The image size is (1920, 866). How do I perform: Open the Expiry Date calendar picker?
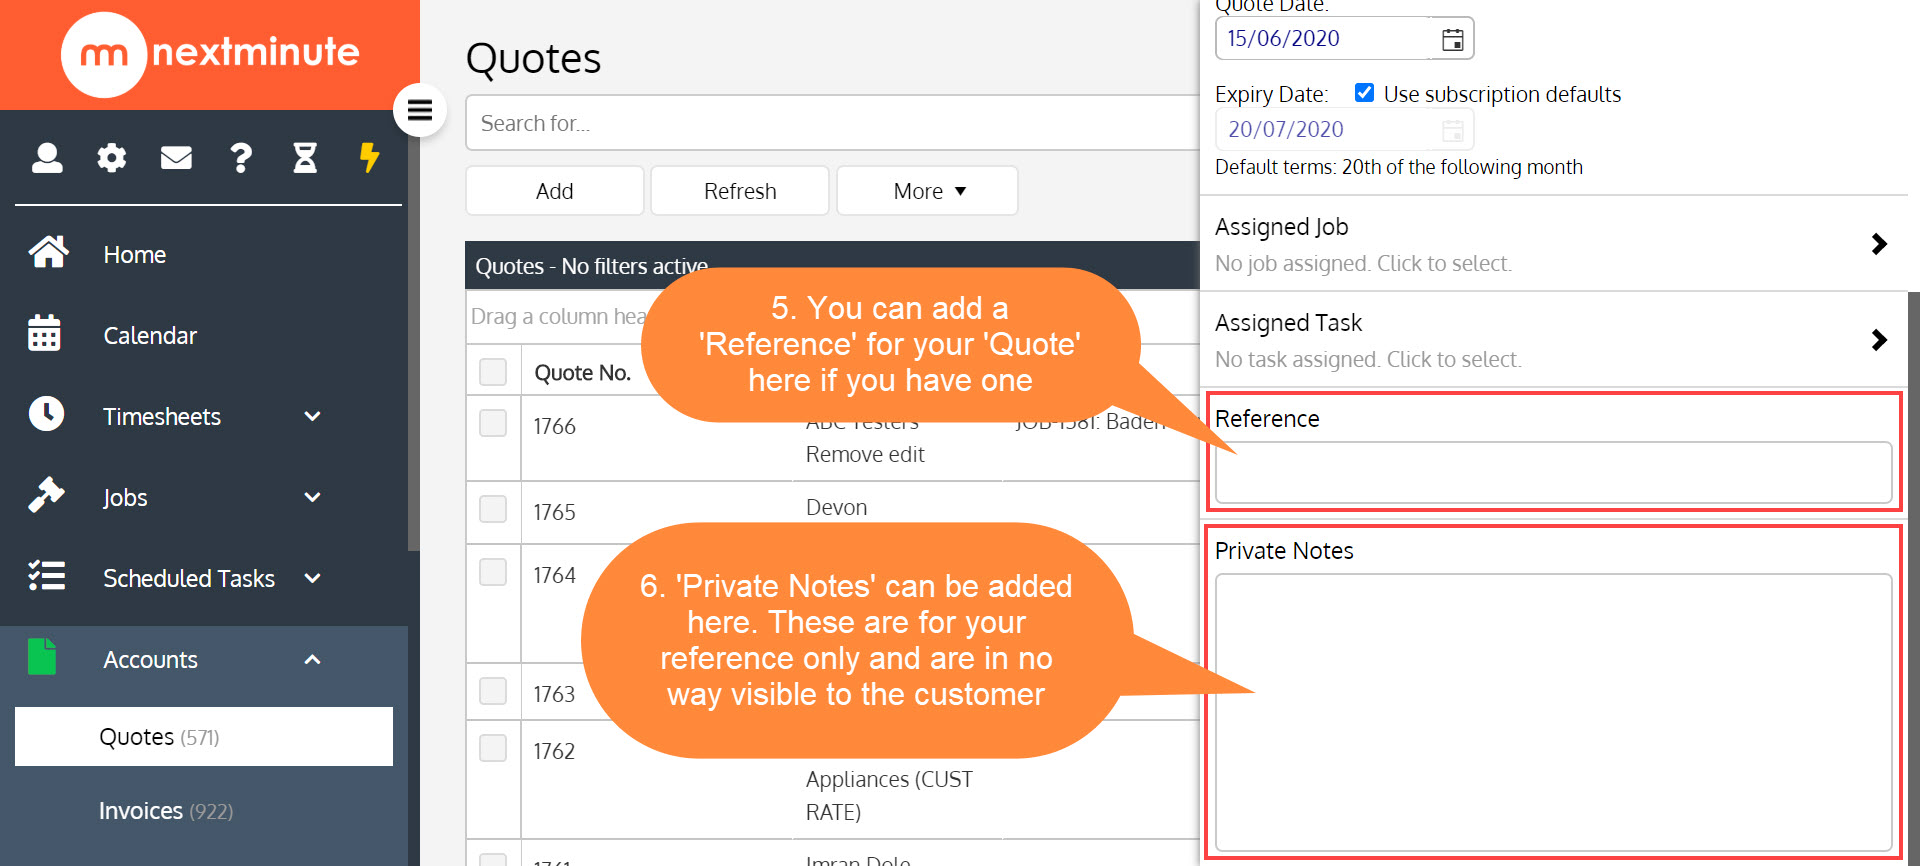(x=1452, y=130)
